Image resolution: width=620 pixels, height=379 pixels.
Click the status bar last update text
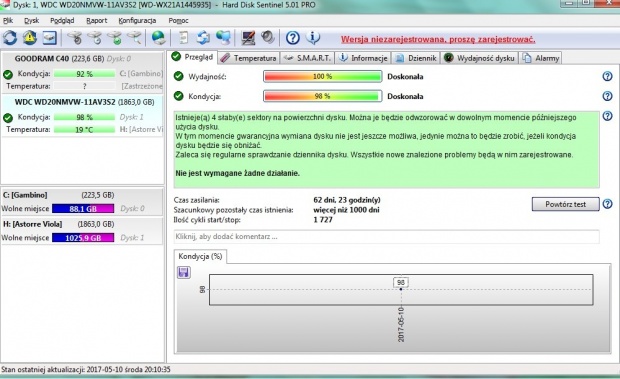[86, 370]
